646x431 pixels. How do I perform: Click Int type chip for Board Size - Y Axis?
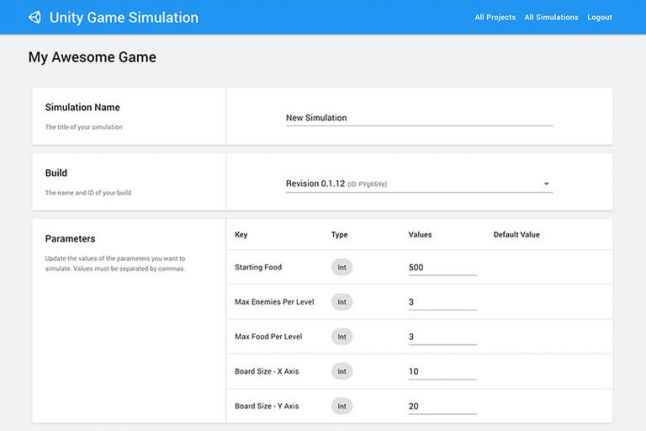click(x=342, y=406)
